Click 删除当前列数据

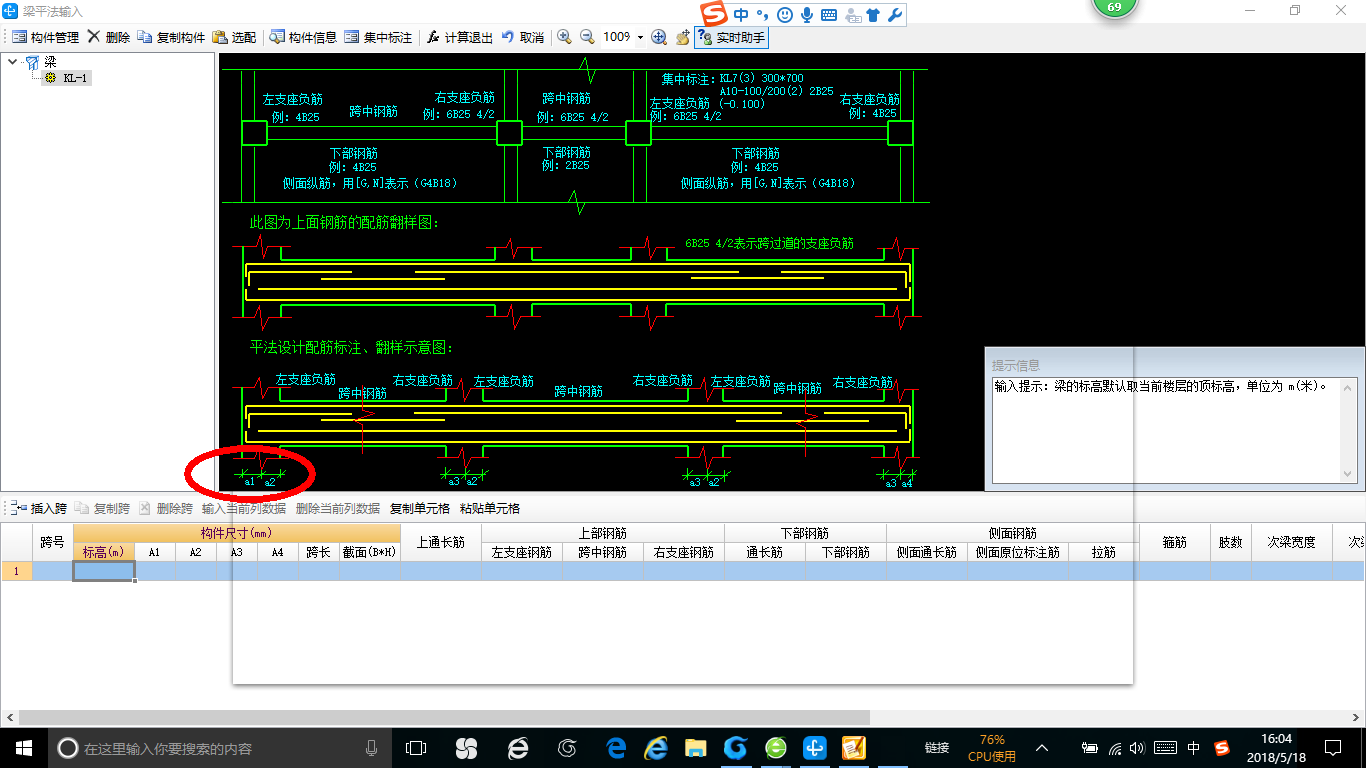point(338,508)
